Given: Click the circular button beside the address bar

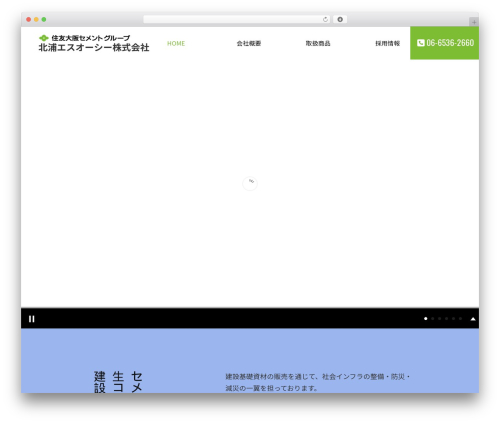Looking at the screenshot, I should tap(340, 19).
